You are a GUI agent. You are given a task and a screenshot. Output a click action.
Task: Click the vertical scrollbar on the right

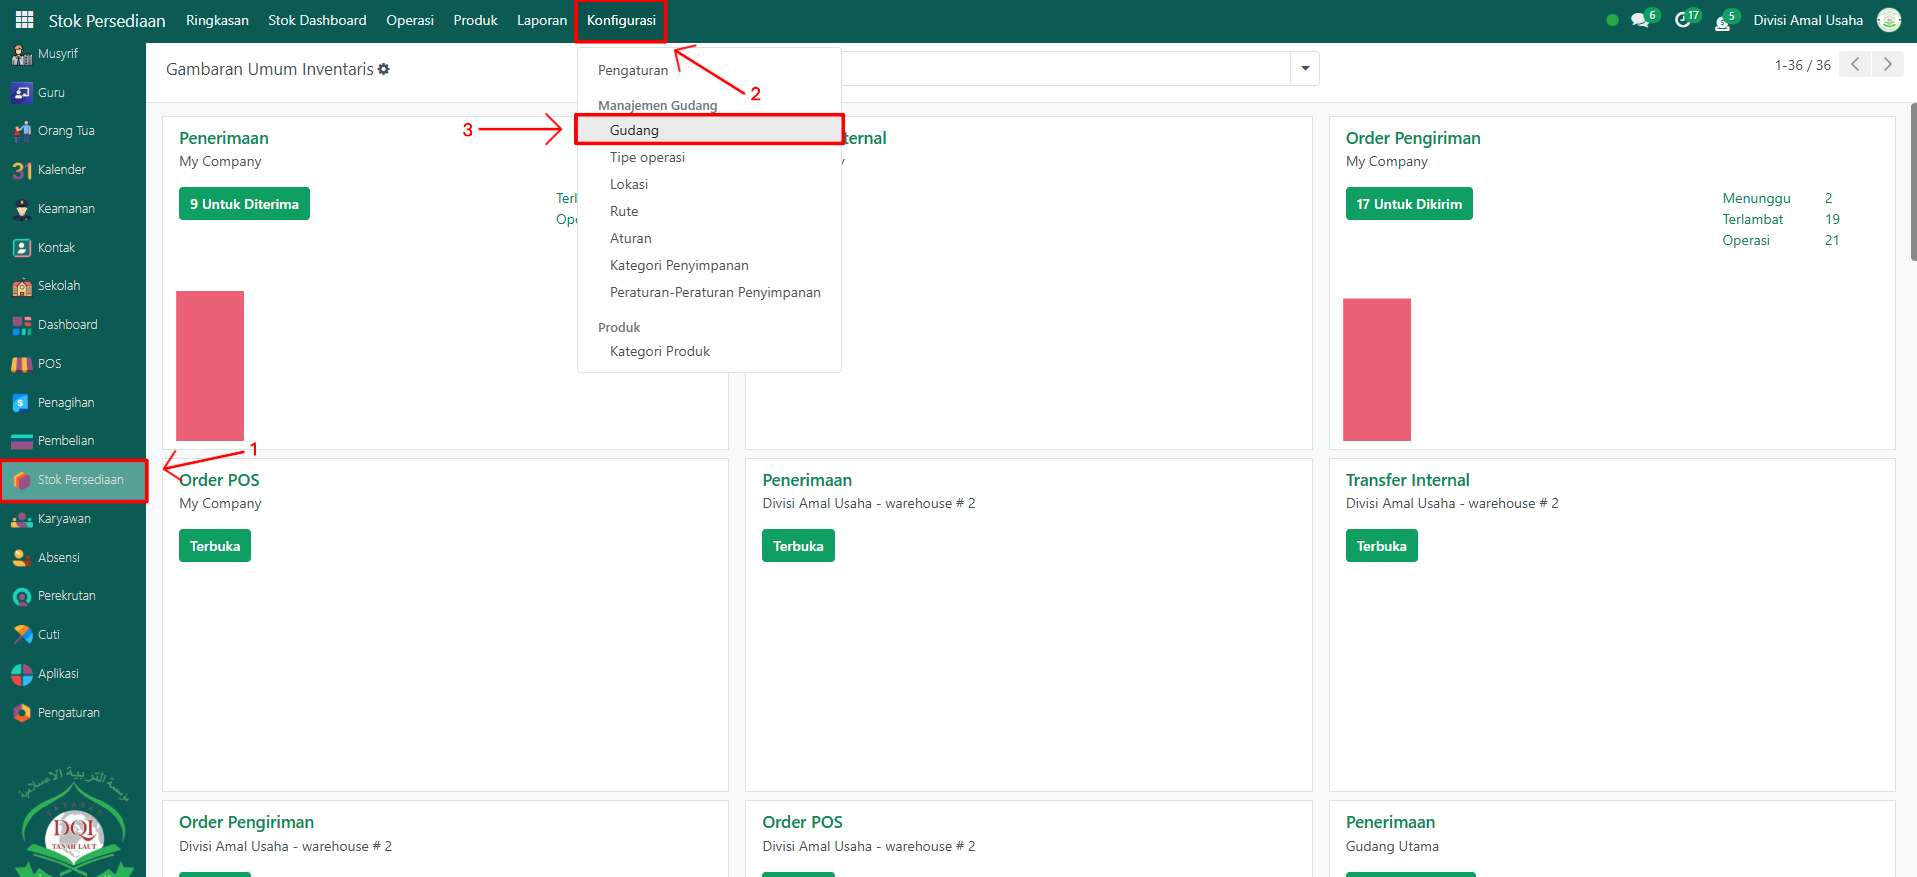[x=1913, y=180]
